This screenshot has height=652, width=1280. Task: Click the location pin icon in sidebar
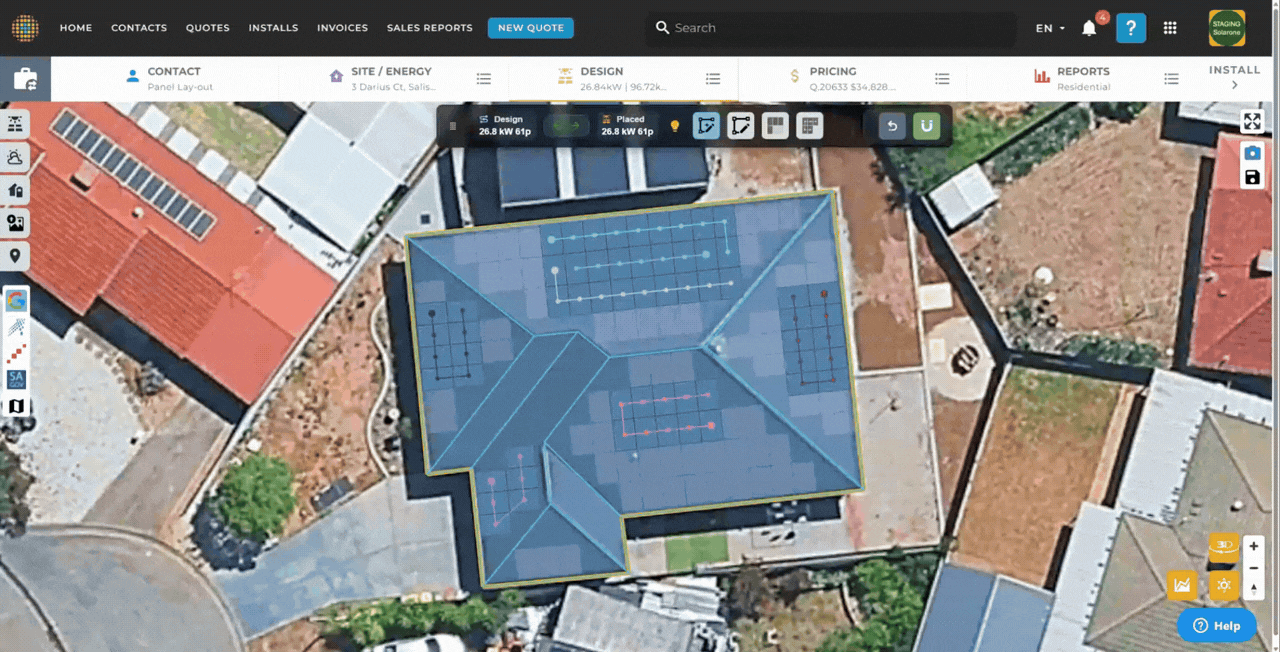(x=16, y=256)
